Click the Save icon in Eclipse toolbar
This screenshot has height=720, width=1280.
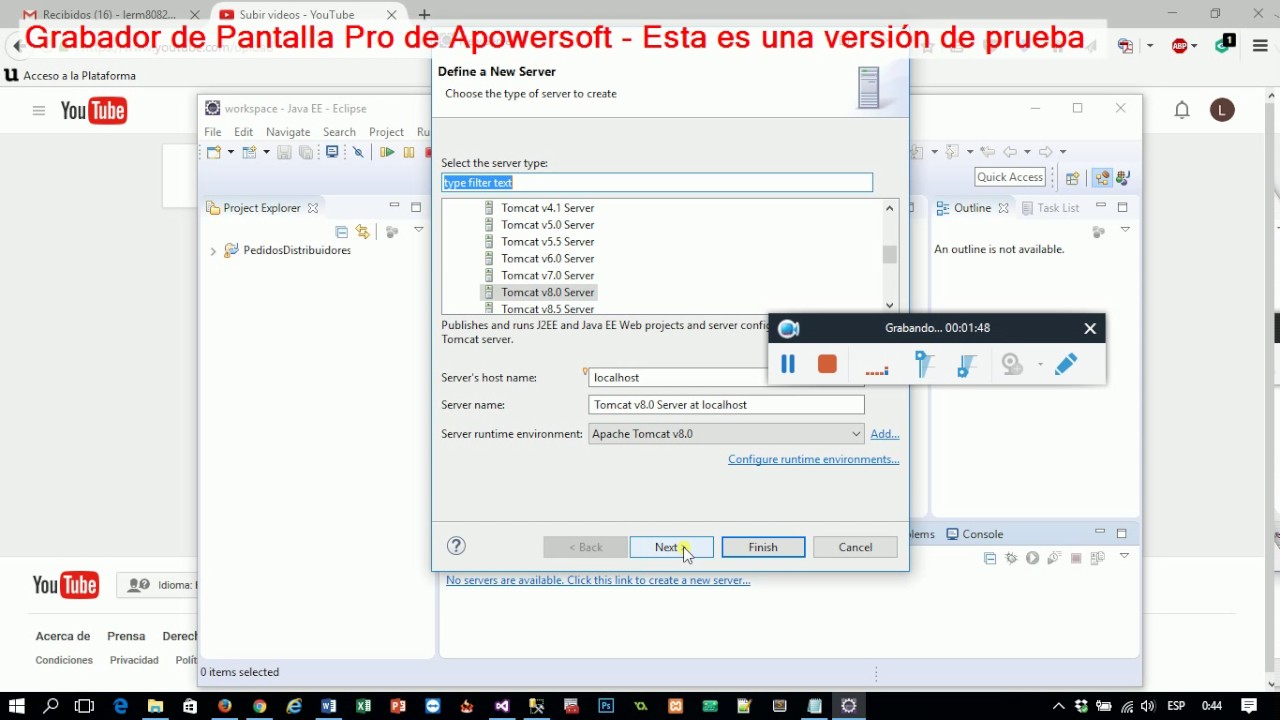[284, 152]
